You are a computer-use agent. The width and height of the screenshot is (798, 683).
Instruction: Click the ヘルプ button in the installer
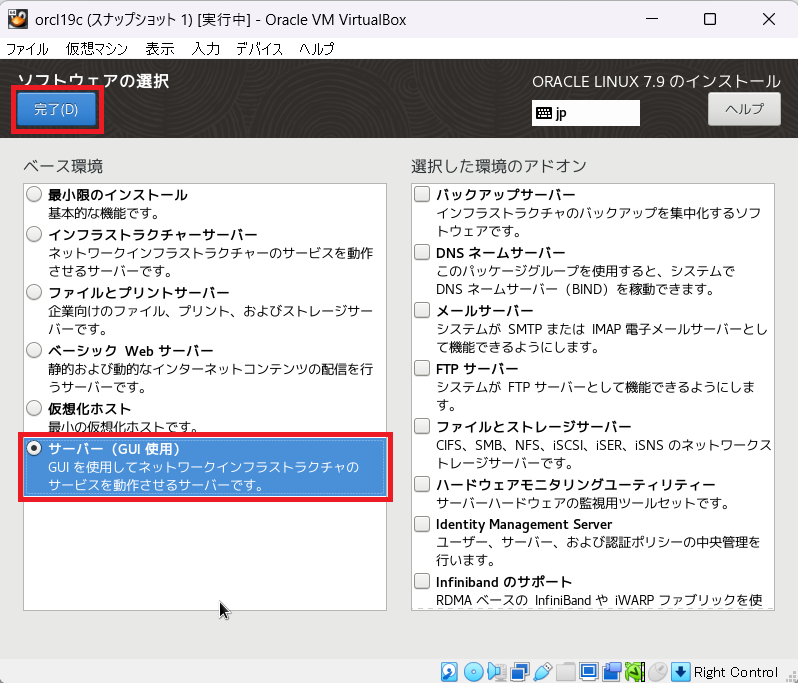[744, 109]
